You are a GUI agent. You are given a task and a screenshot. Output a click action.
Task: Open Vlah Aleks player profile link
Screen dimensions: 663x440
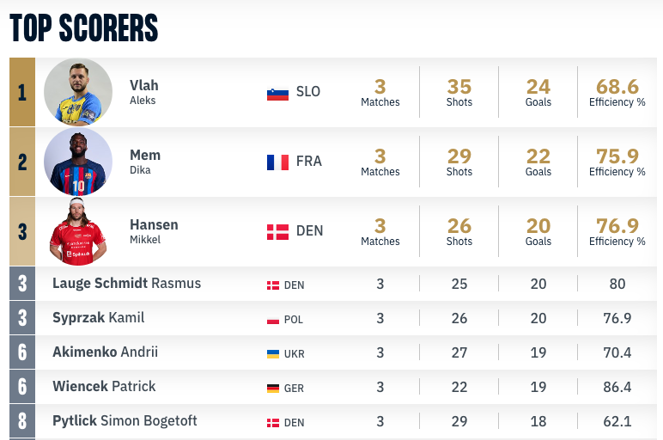tap(144, 92)
